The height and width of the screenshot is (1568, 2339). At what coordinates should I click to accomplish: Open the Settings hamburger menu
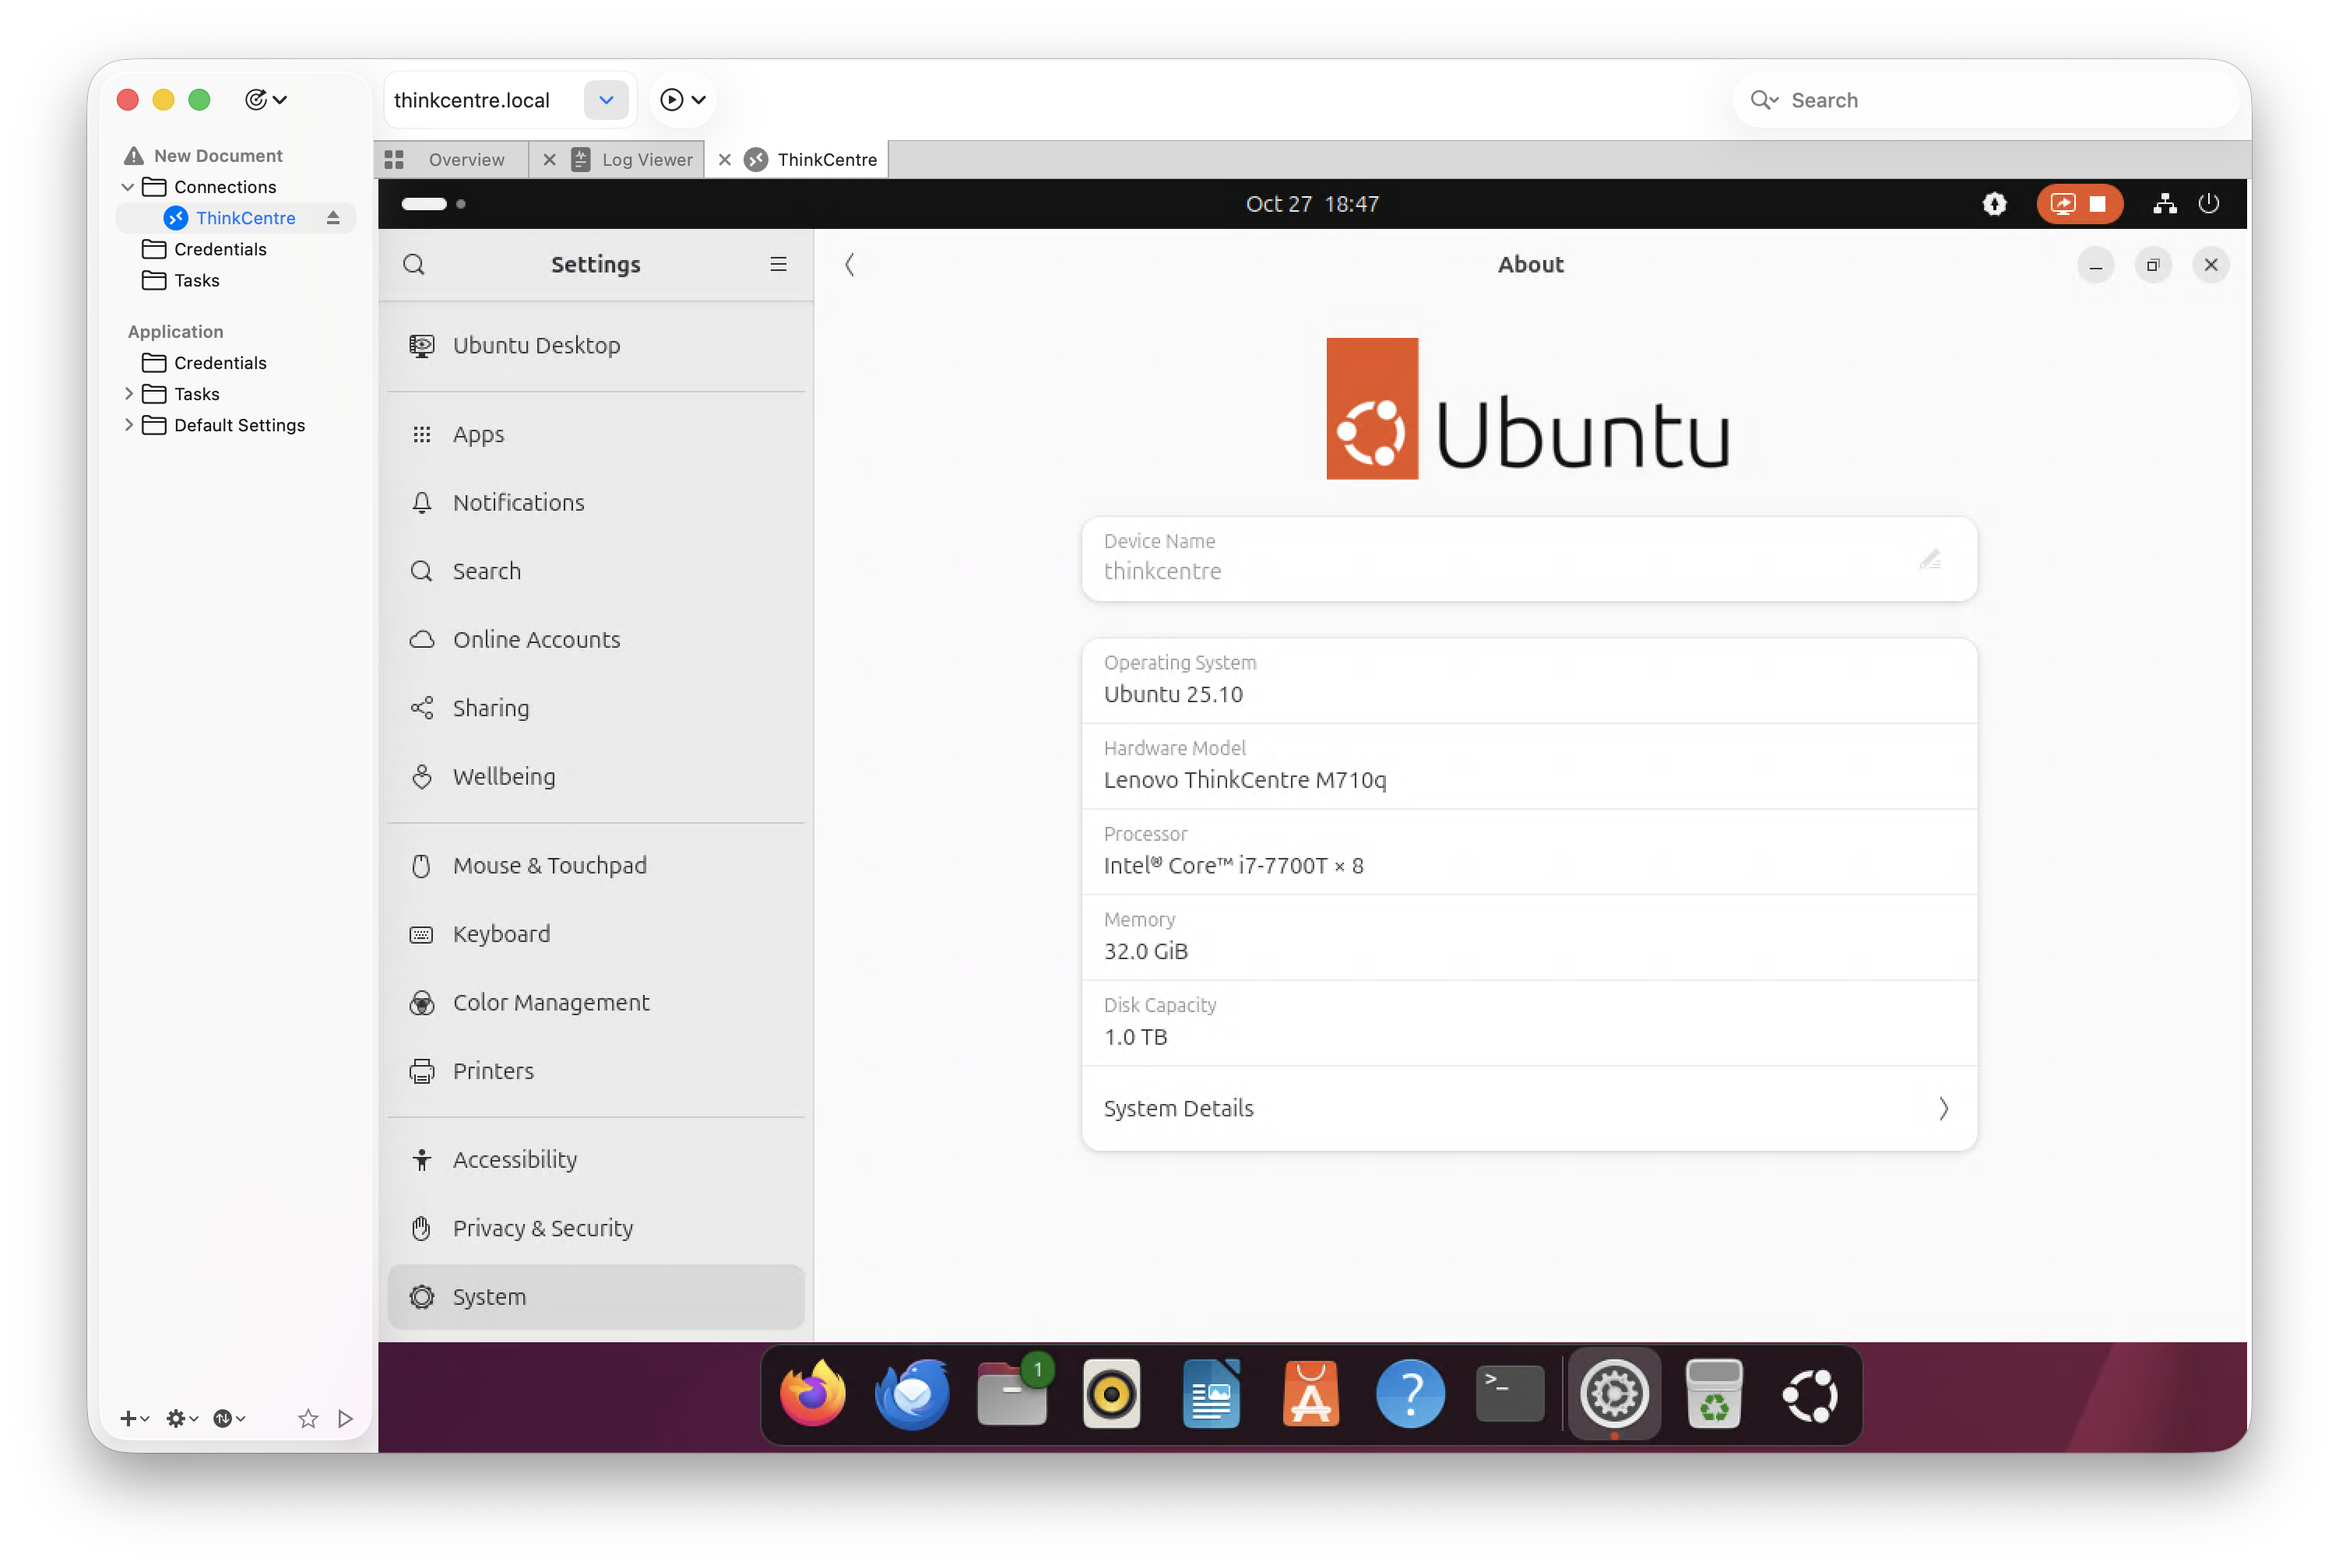pyautogui.click(x=778, y=264)
